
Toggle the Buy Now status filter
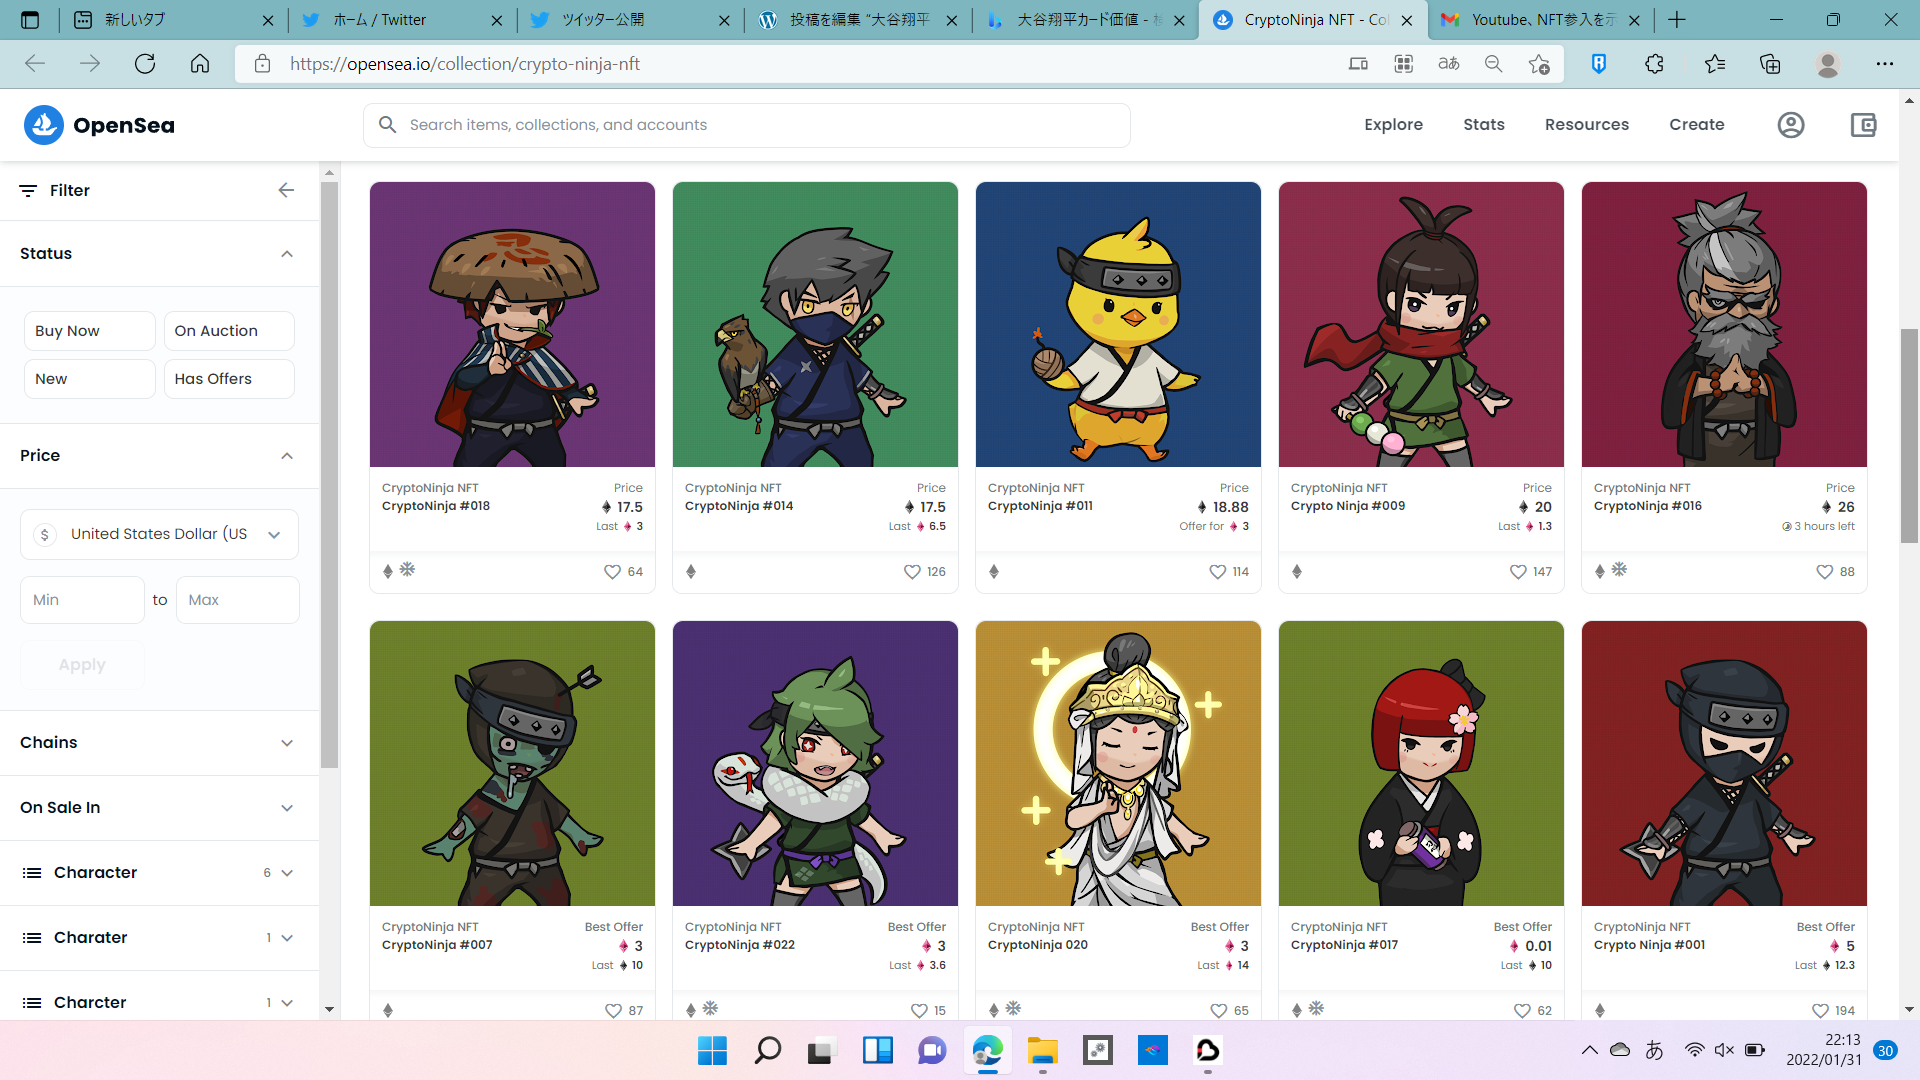pyautogui.click(x=89, y=331)
